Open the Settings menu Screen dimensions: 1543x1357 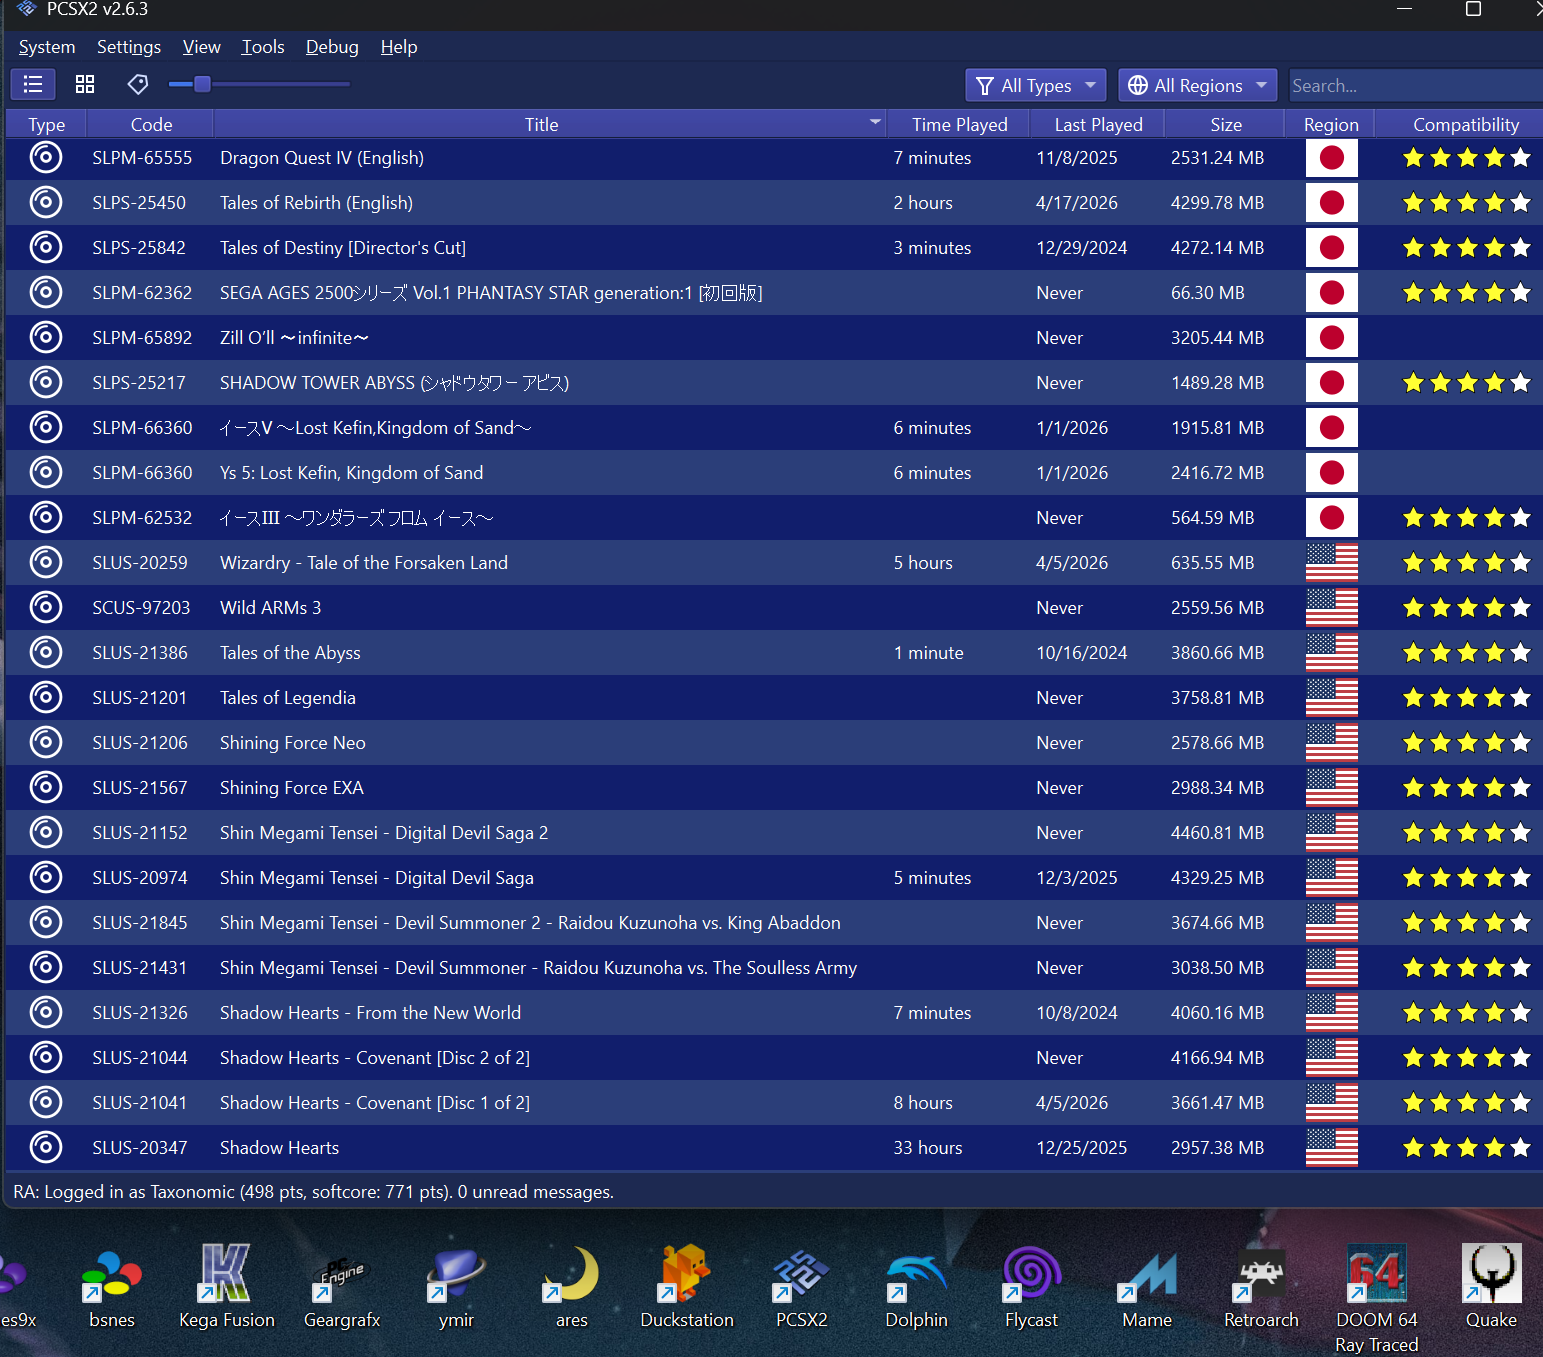click(x=129, y=47)
